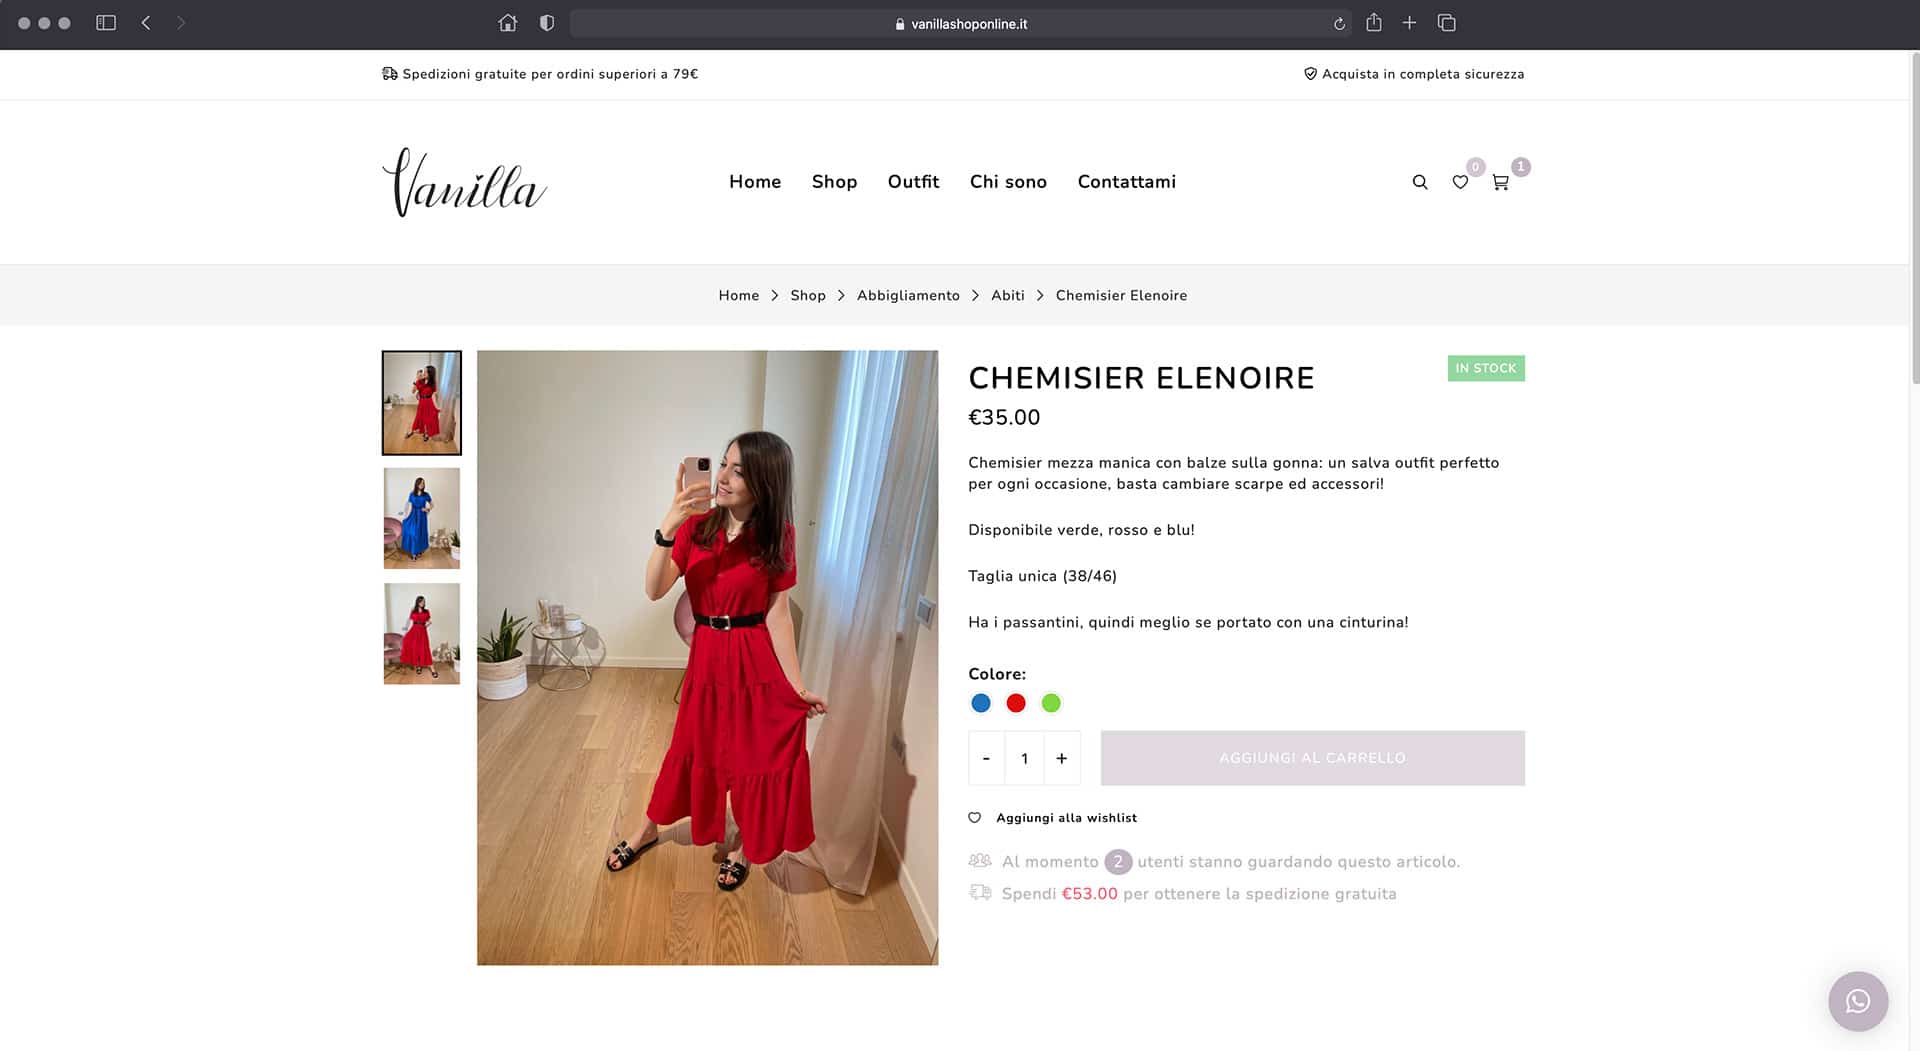Go to Chi sono page
Image resolution: width=1920 pixels, height=1051 pixels.
pos(1008,182)
